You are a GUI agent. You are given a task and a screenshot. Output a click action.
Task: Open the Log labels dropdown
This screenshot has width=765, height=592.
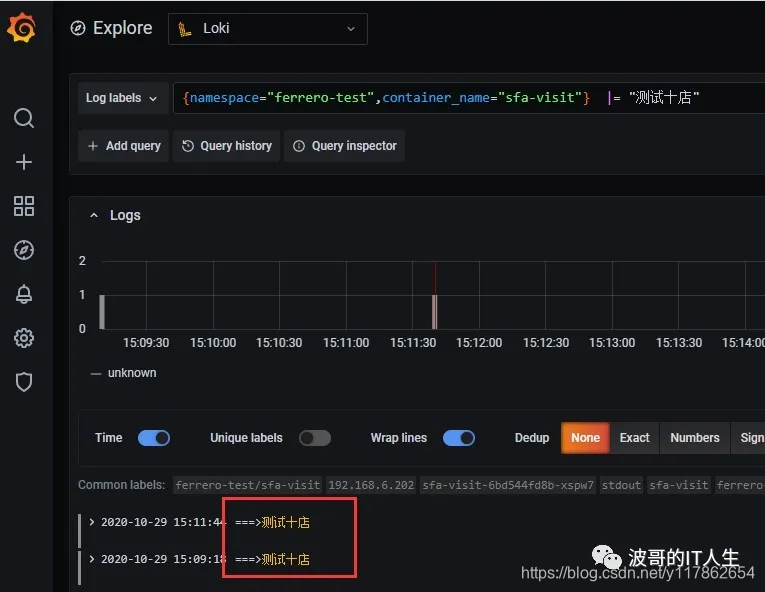(x=122, y=98)
